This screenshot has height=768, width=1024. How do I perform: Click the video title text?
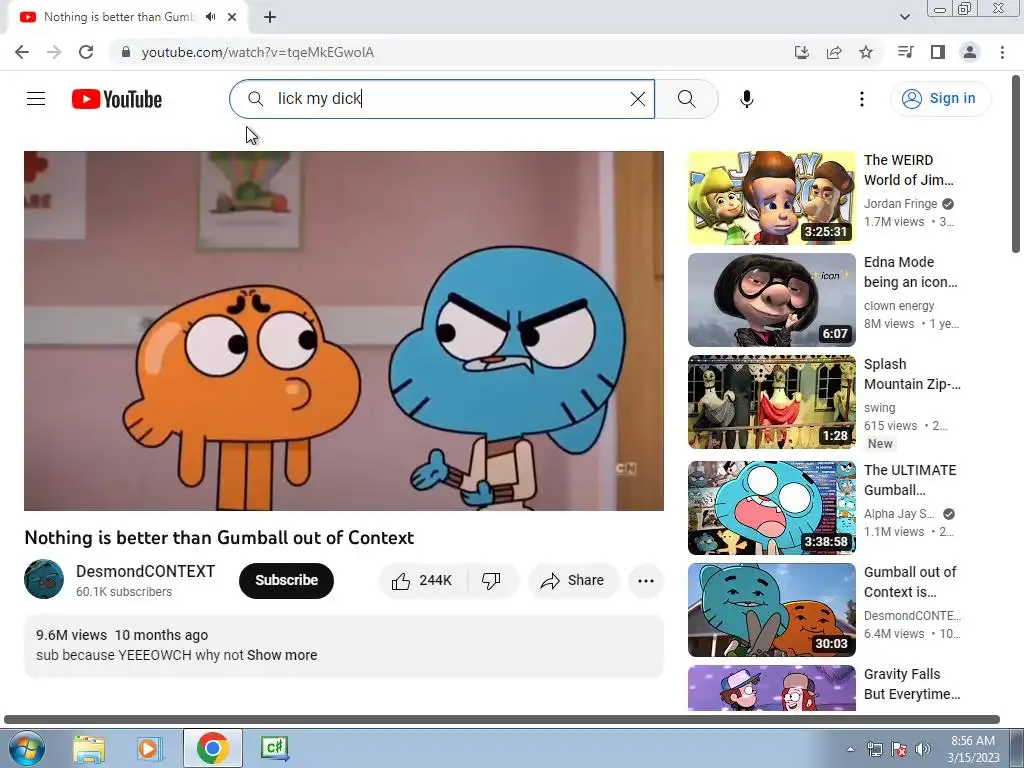pos(219,537)
